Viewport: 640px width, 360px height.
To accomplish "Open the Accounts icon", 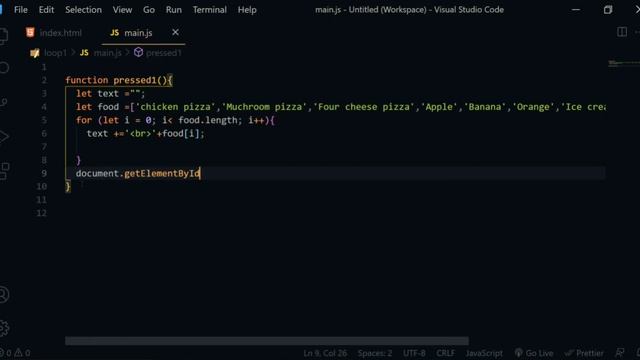I will coord(4,295).
